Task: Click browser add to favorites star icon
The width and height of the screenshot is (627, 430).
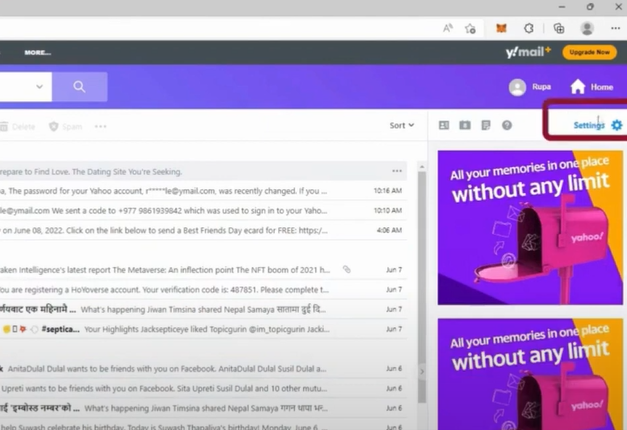Action: point(470,28)
